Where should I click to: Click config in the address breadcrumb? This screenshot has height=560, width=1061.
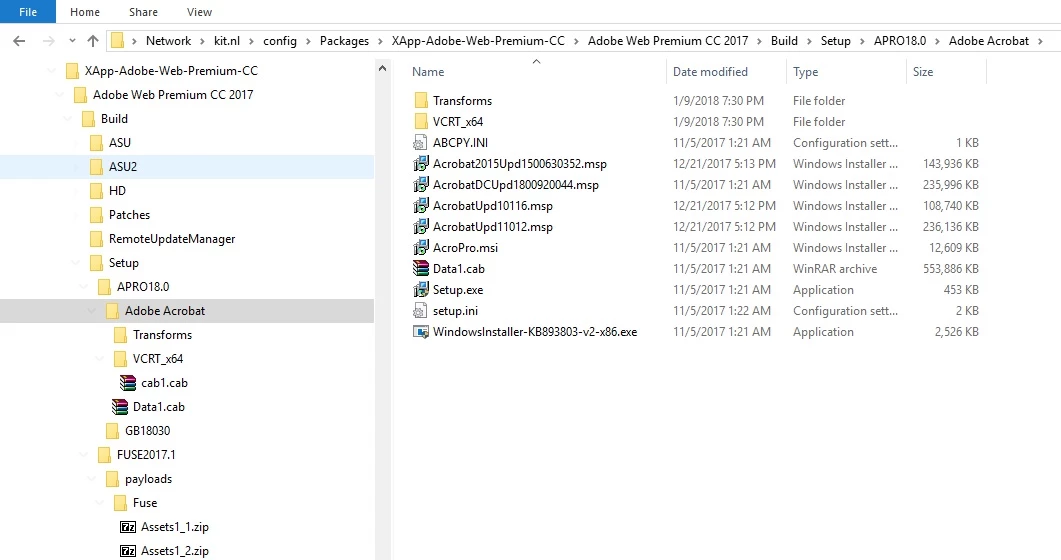tap(279, 41)
